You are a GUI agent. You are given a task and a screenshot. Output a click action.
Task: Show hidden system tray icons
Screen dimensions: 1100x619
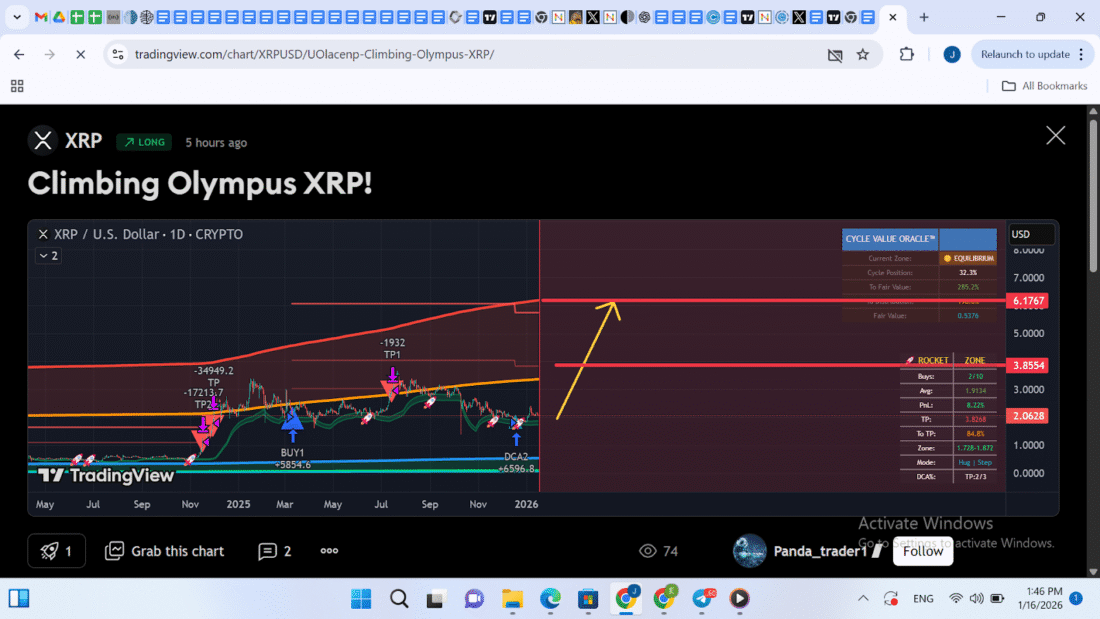tap(863, 599)
